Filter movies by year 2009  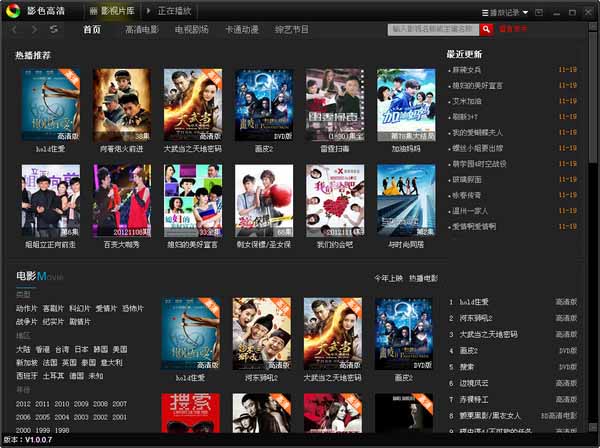click(x=81, y=404)
